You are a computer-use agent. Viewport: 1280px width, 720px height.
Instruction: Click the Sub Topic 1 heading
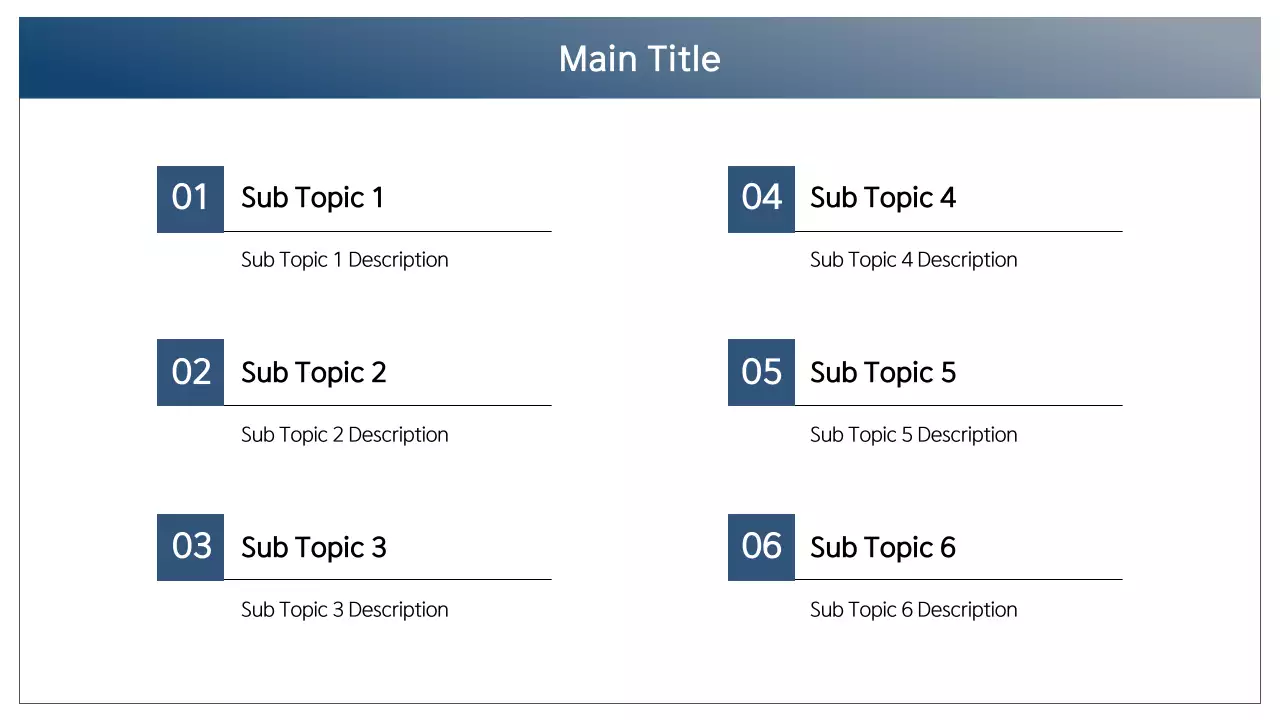(312, 198)
